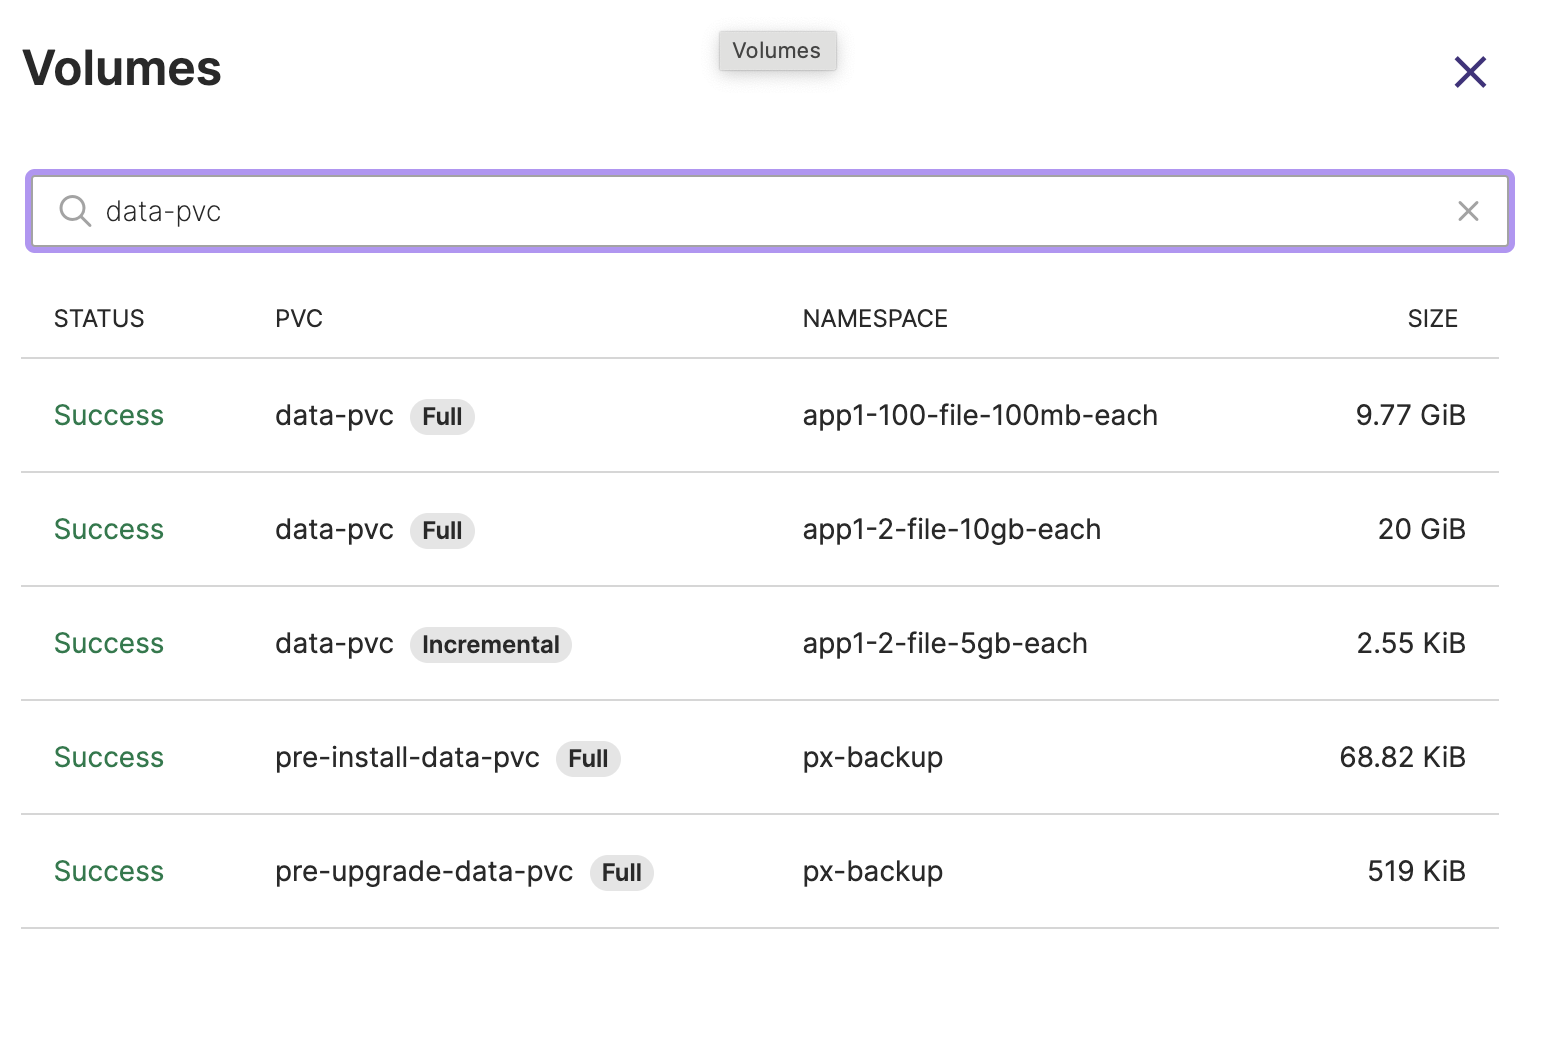Select namespace app1-2-file-5gb-each
The height and width of the screenshot is (1052, 1544).
[944, 644]
